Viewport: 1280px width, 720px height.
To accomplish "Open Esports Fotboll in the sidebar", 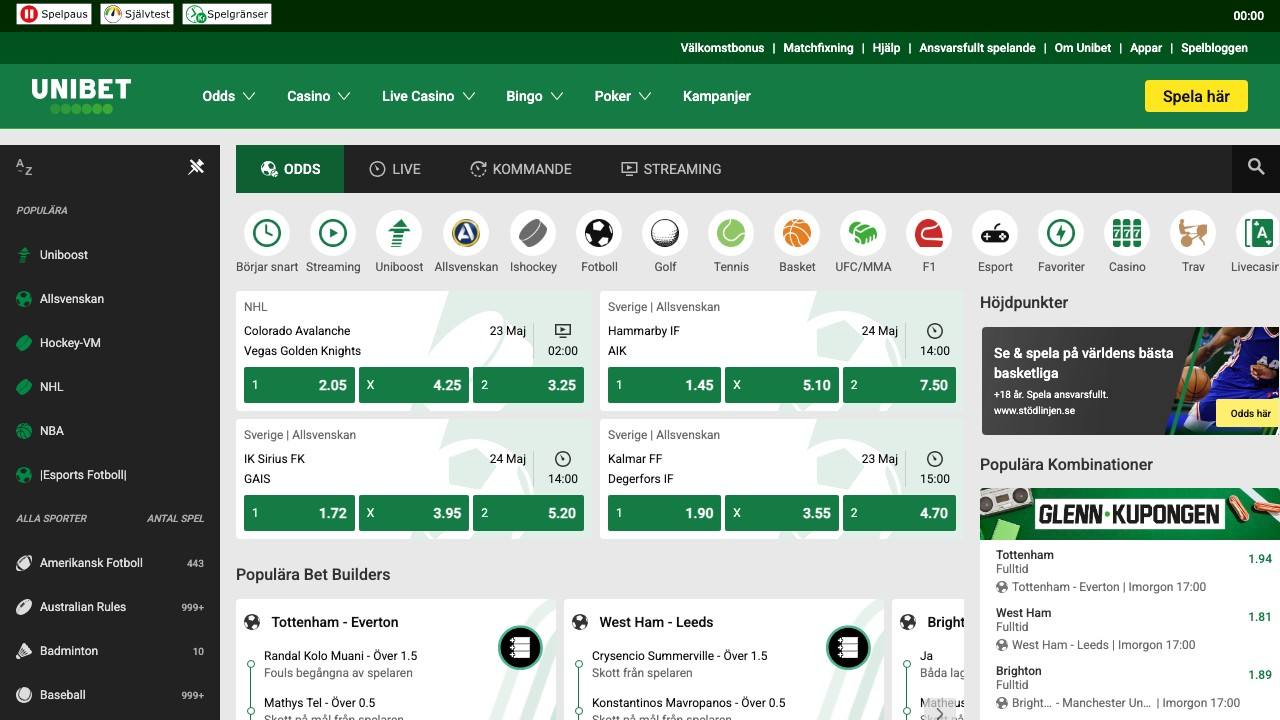I will [x=110, y=475].
